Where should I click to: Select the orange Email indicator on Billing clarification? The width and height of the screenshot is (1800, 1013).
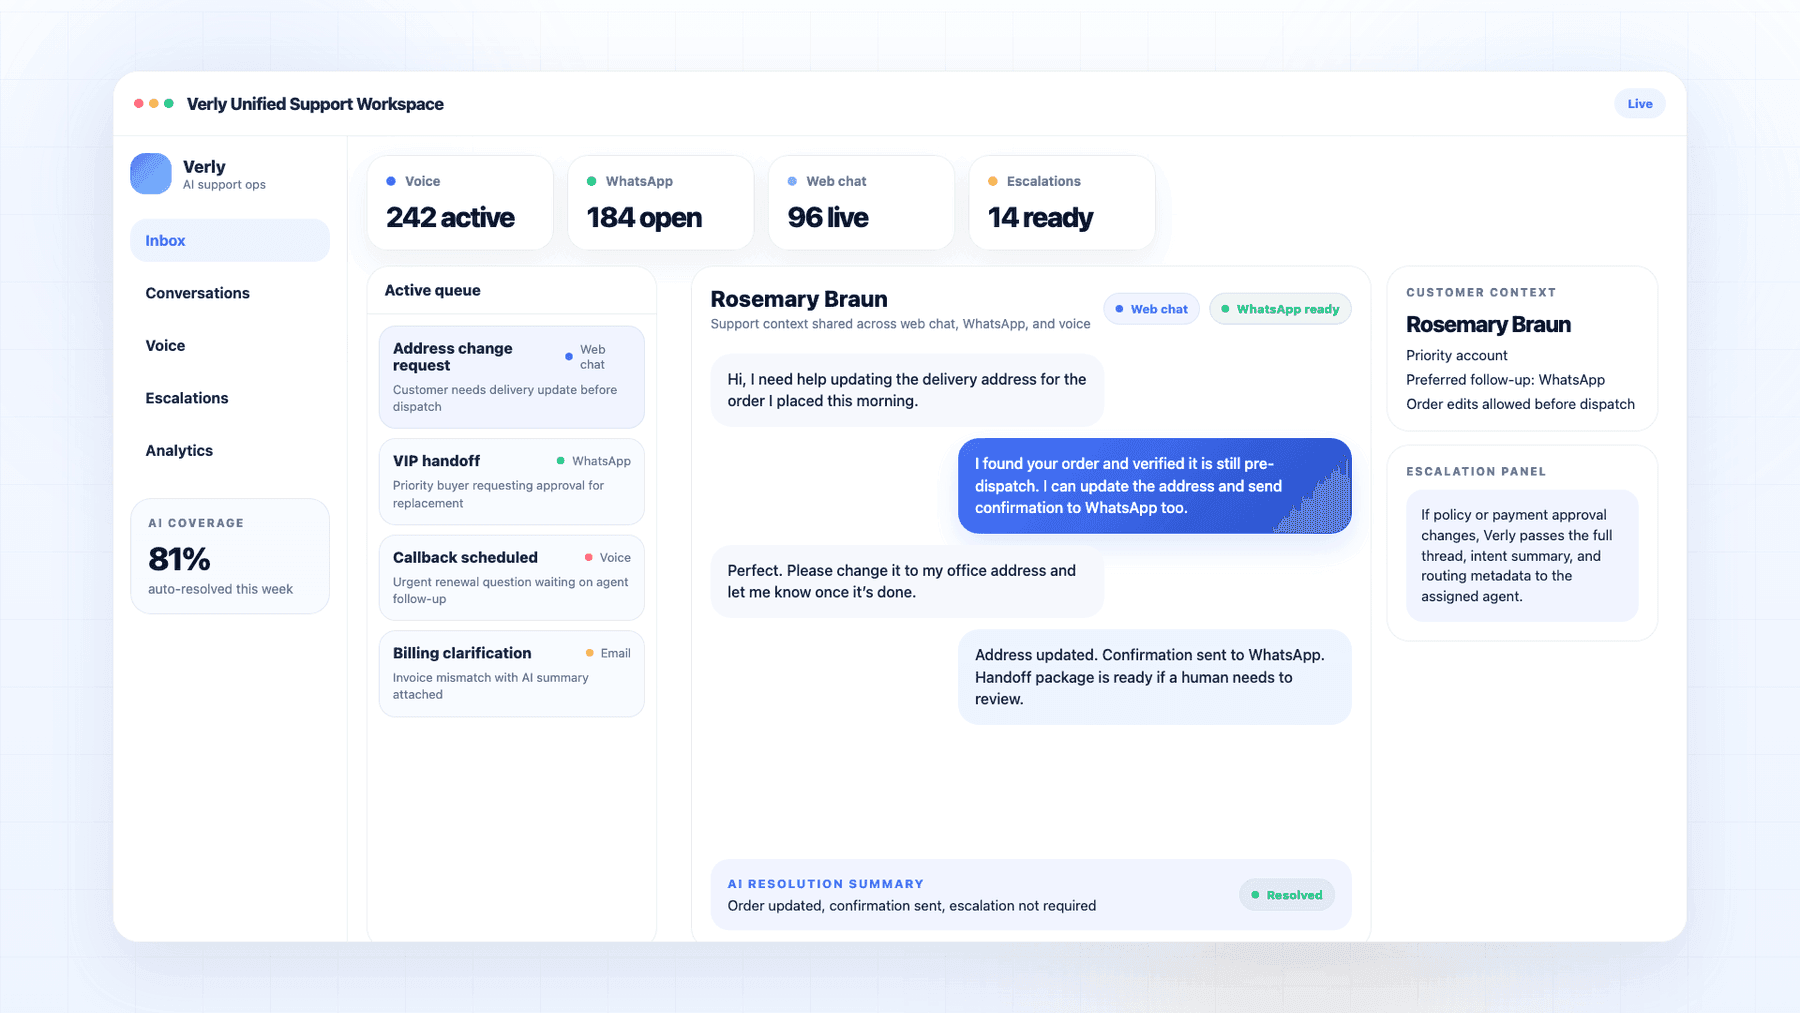pos(589,653)
